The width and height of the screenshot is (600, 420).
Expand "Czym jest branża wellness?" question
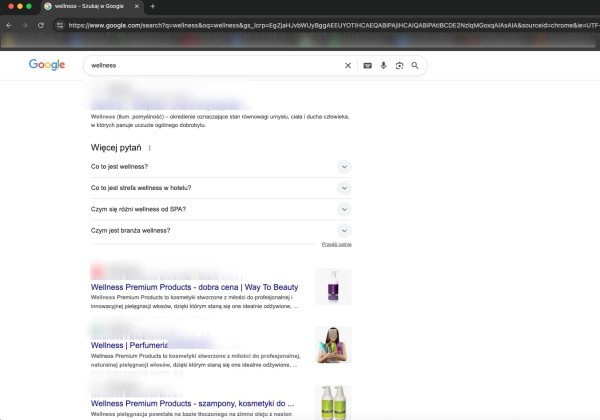pos(344,230)
